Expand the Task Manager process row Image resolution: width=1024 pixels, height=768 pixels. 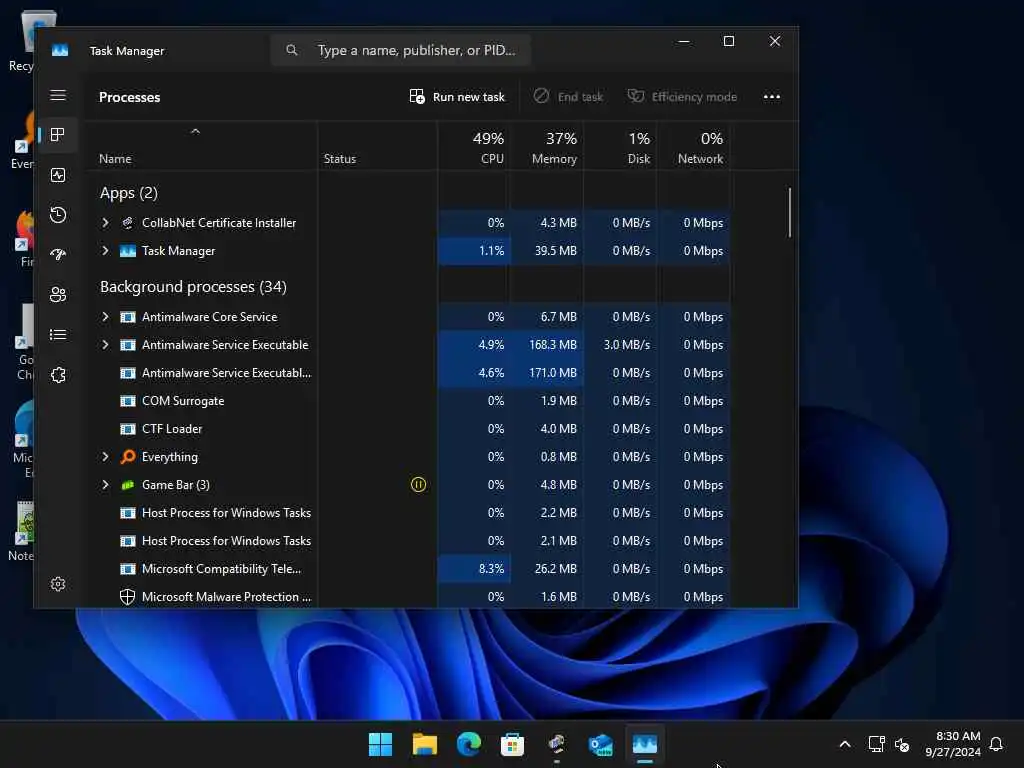pyautogui.click(x=105, y=251)
